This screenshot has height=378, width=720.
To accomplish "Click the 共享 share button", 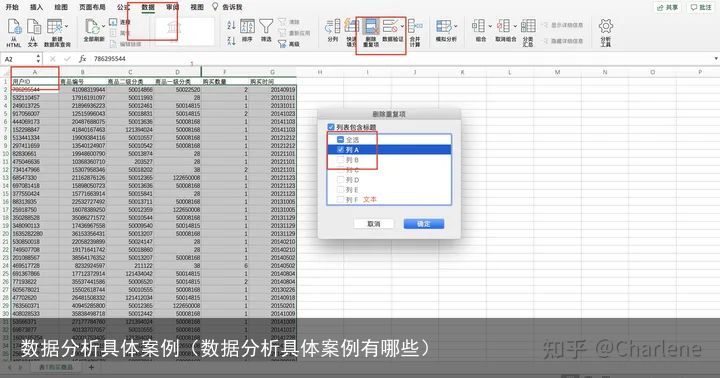I will click(668, 7).
